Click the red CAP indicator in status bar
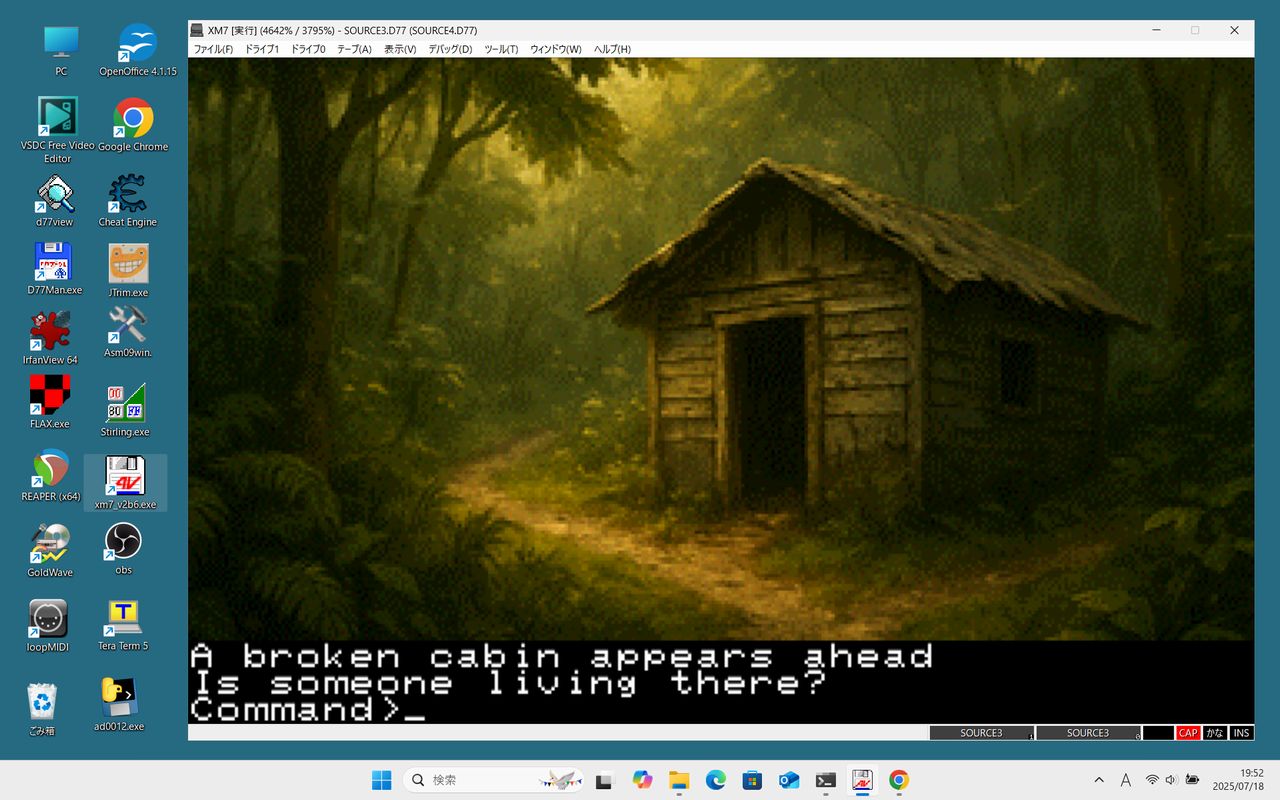1280x800 pixels. click(1188, 733)
